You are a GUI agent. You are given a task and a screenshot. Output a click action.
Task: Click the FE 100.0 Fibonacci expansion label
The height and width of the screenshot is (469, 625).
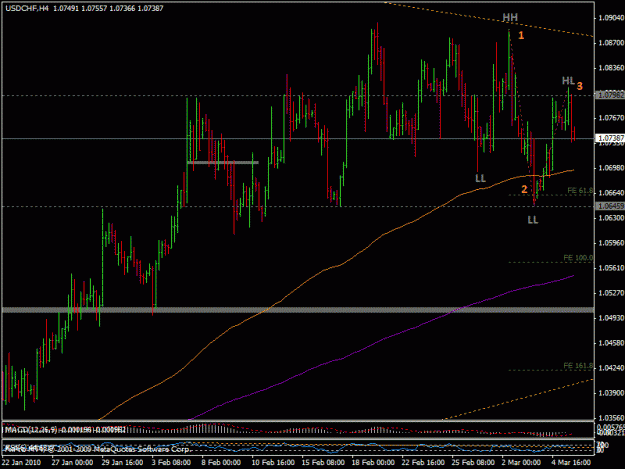click(578, 258)
